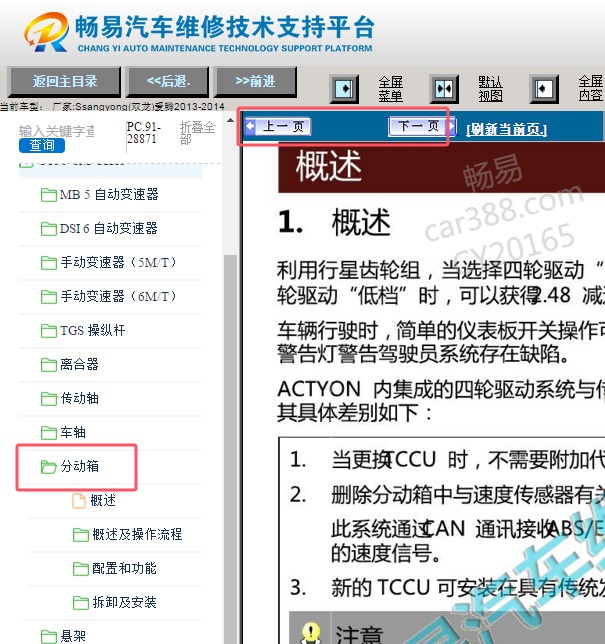Click the folder icon beside TGS 操纵杆
The width and height of the screenshot is (605, 644).
tap(49, 331)
